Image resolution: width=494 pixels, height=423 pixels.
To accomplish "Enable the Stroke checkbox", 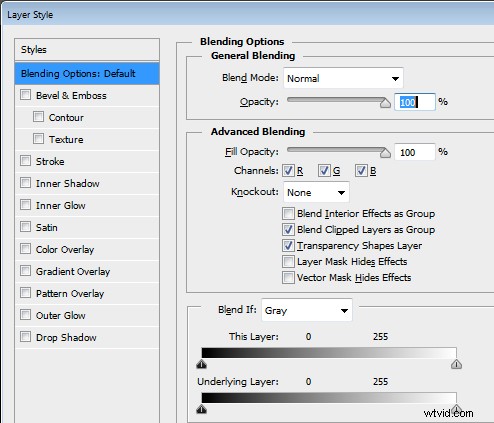I will [x=25, y=161].
